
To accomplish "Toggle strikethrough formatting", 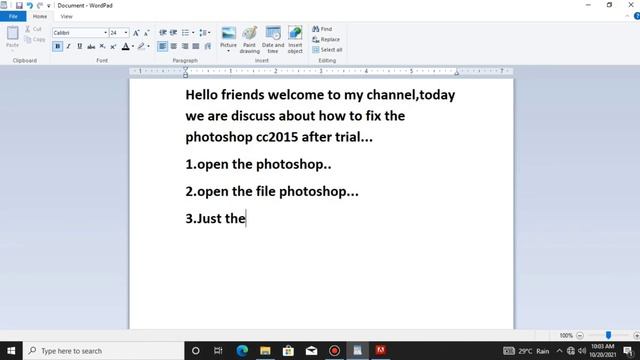I will pos(91,47).
